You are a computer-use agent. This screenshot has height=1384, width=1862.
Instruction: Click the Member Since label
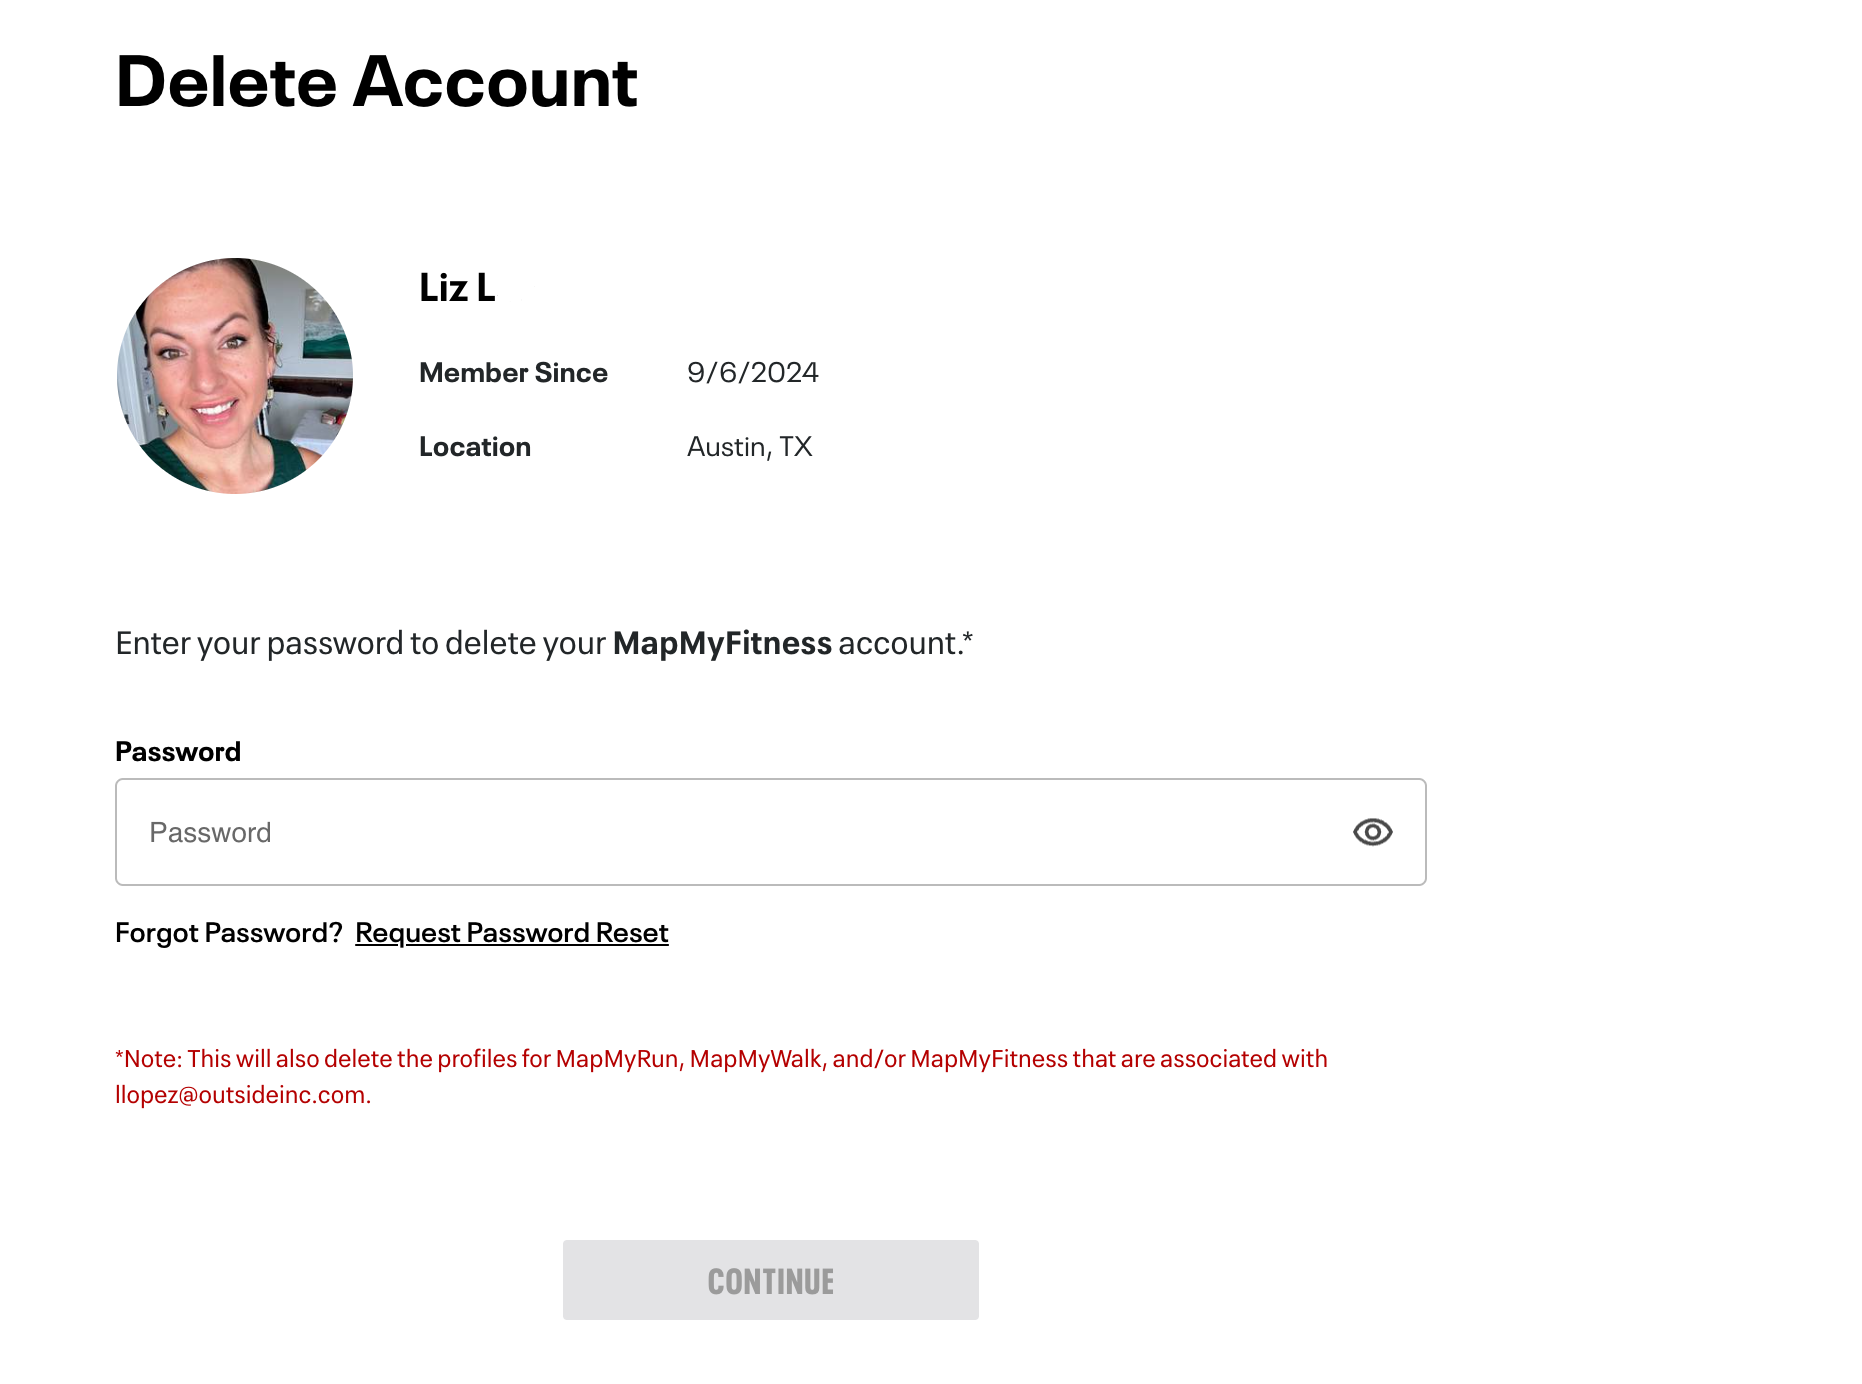click(513, 373)
